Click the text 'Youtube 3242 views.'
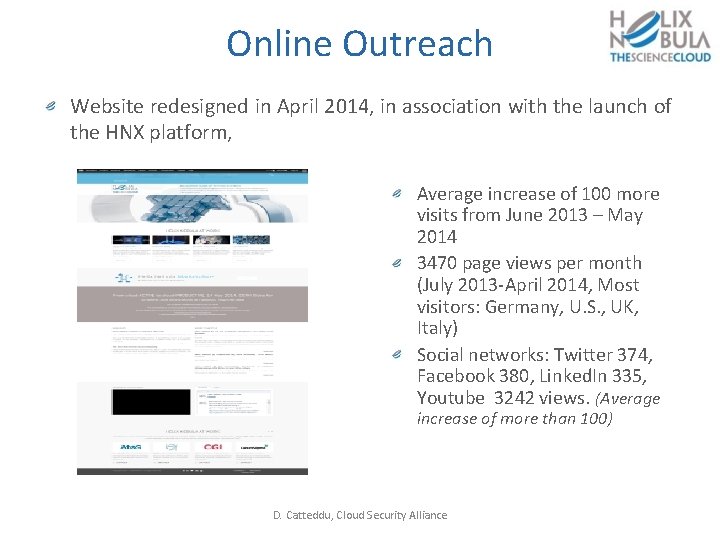Viewport: 720px width, 540px height. [503, 398]
